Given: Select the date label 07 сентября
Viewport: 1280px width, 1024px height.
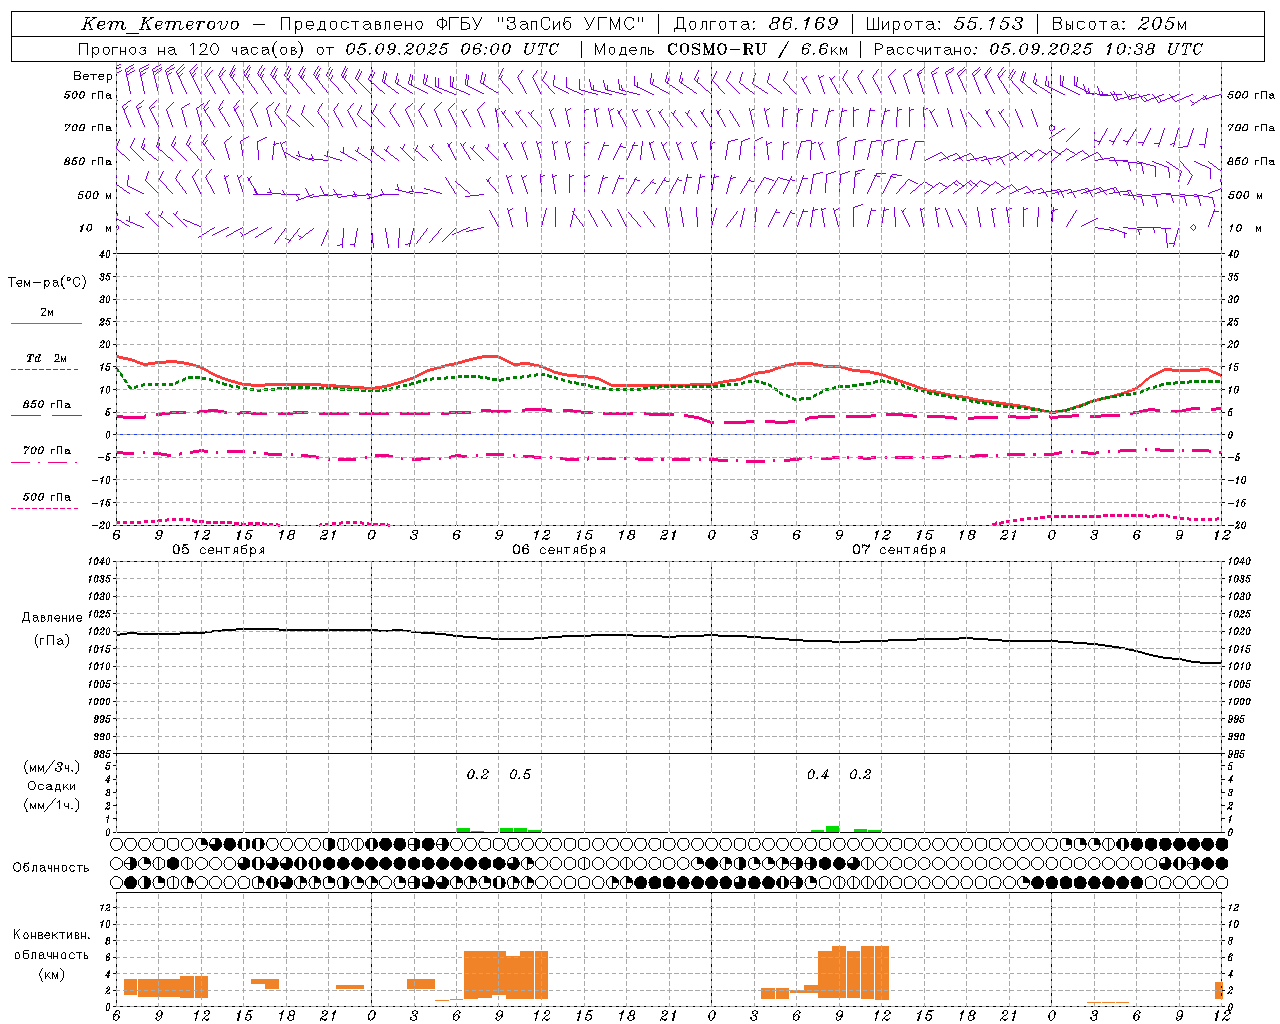Looking at the screenshot, I should [899, 550].
